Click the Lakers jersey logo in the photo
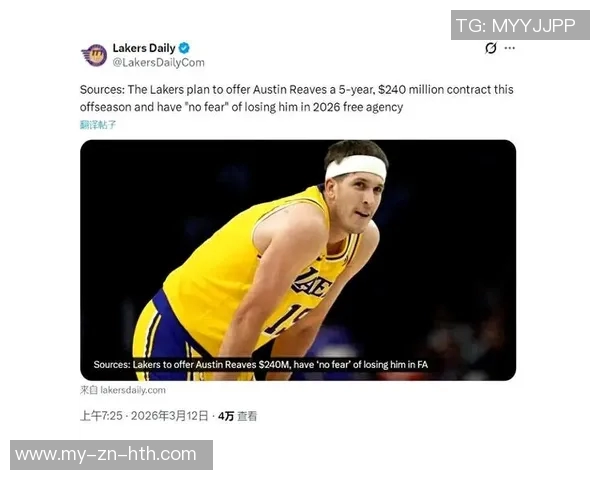 tap(311, 284)
